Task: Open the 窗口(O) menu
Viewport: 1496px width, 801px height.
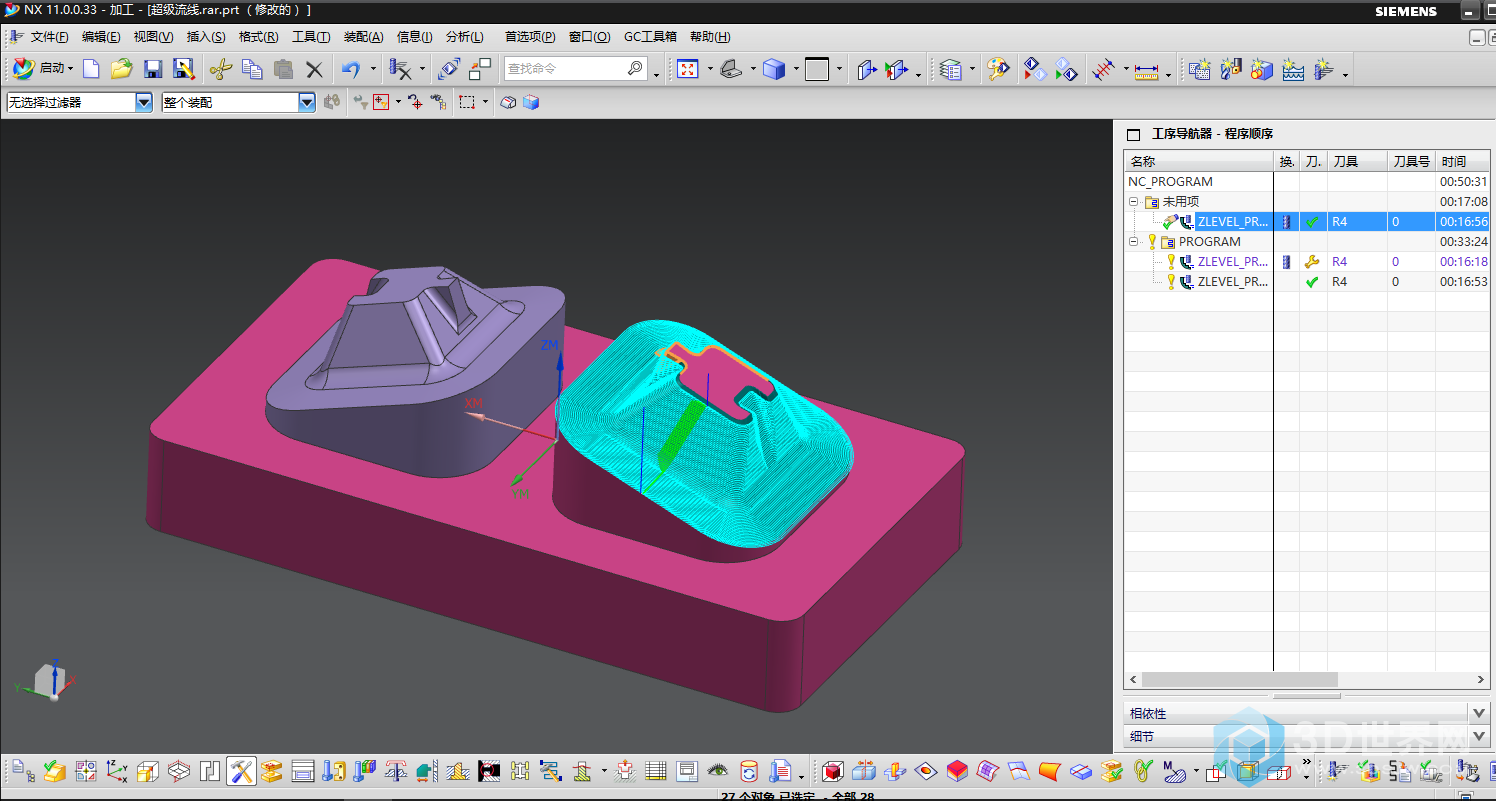Action: tap(589, 37)
